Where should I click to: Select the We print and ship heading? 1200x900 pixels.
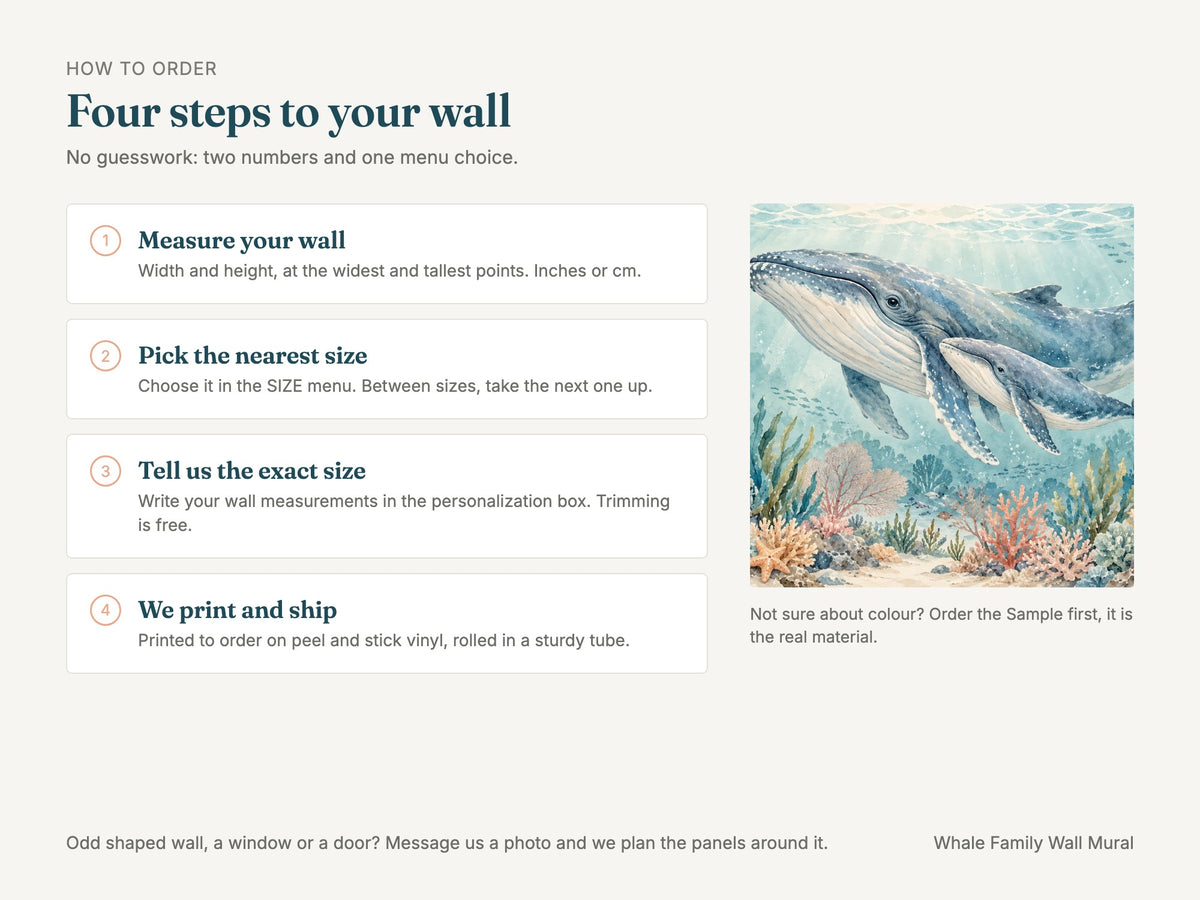click(237, 610)
